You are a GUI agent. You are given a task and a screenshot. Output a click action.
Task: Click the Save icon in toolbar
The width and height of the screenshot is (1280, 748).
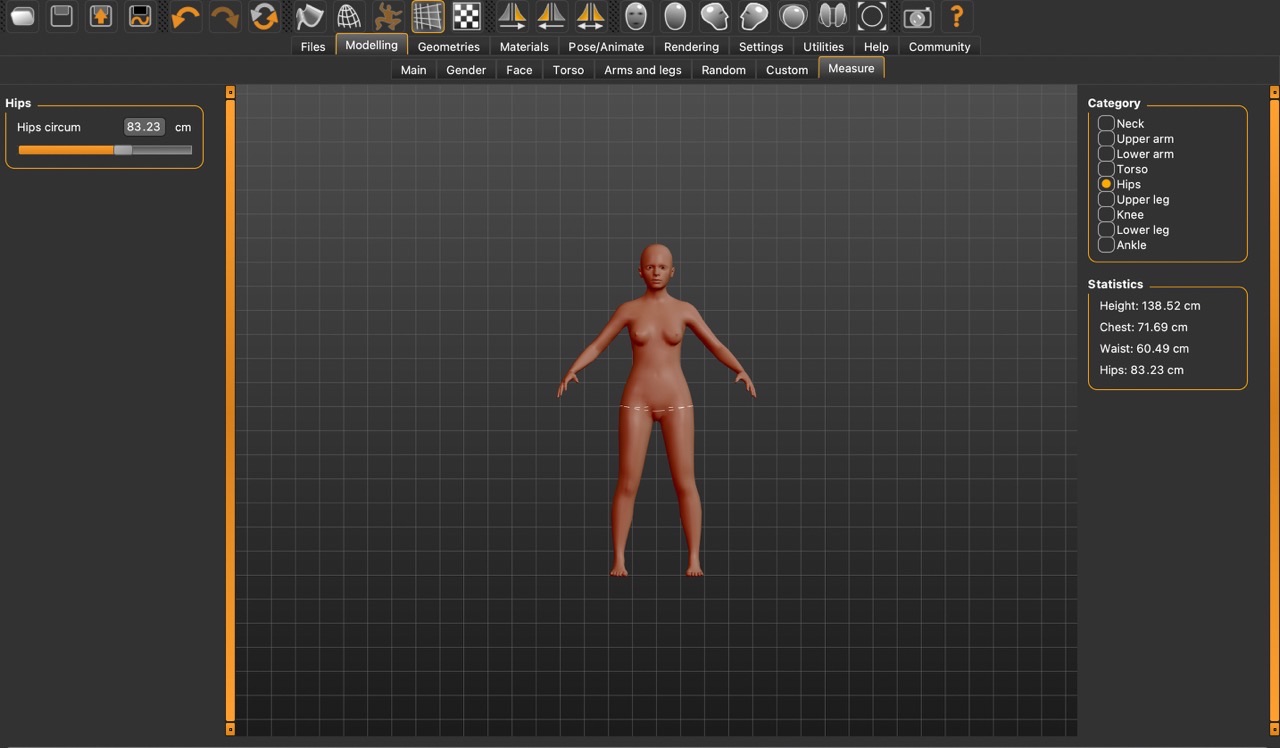click(62, 16)
